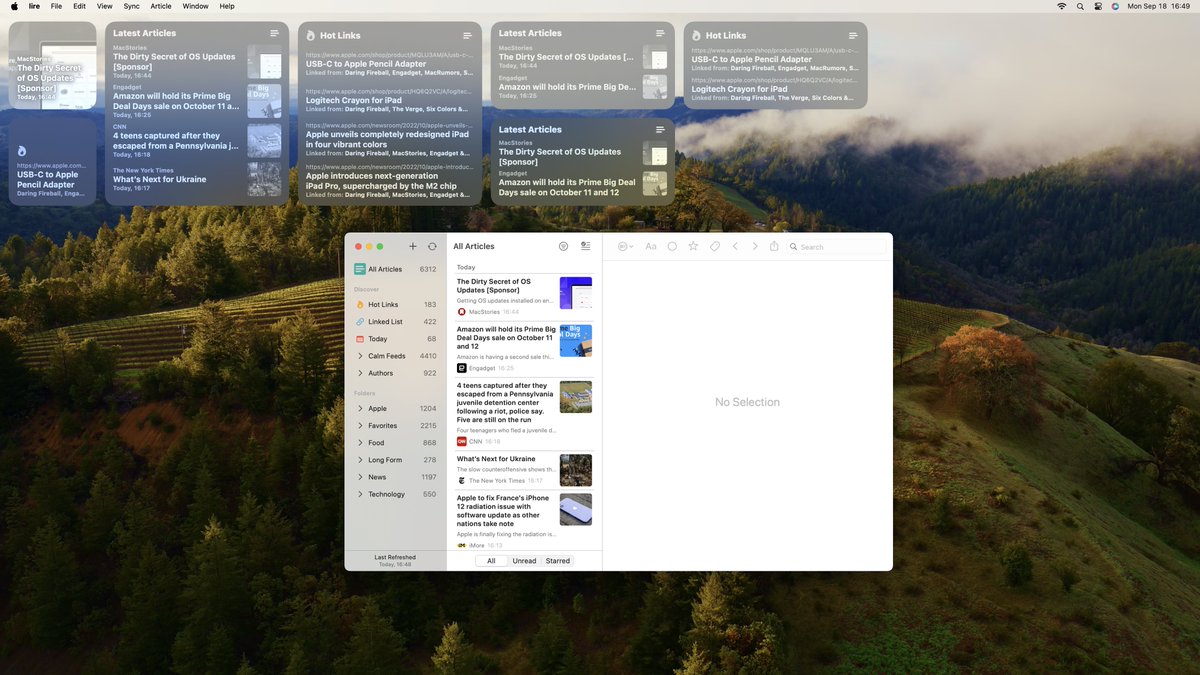Image resolution: width=1200 pixels, height=675 pixels.
Task: Open the File menu
Action: (x=56, y=6)
